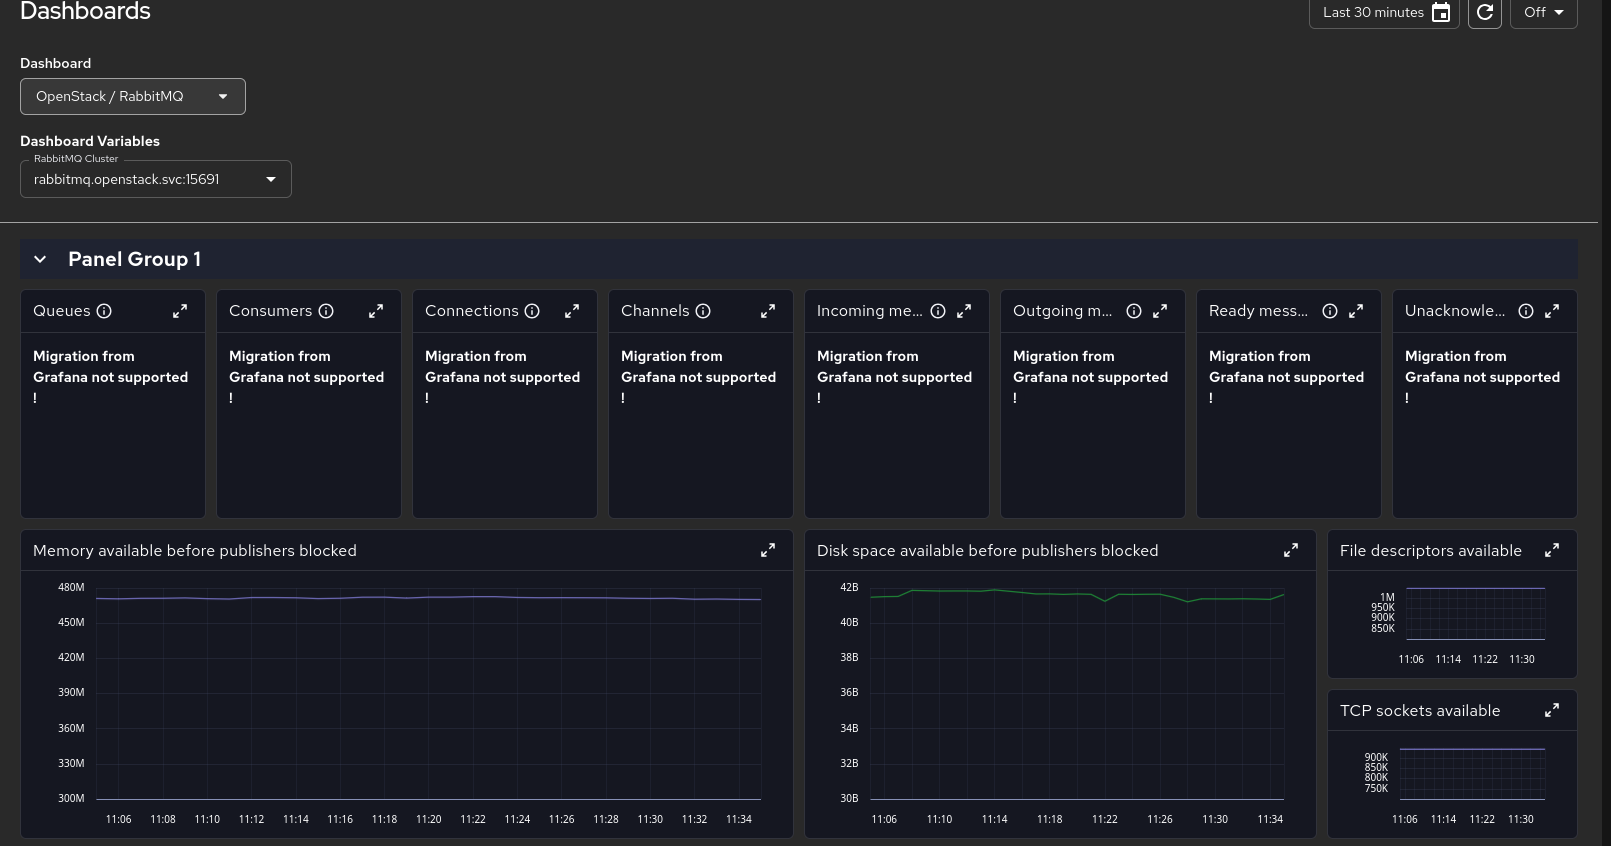This screenshot has height=846, width=1611.
Task: Open the calendar time range picker
Action: pos(1441,12)
